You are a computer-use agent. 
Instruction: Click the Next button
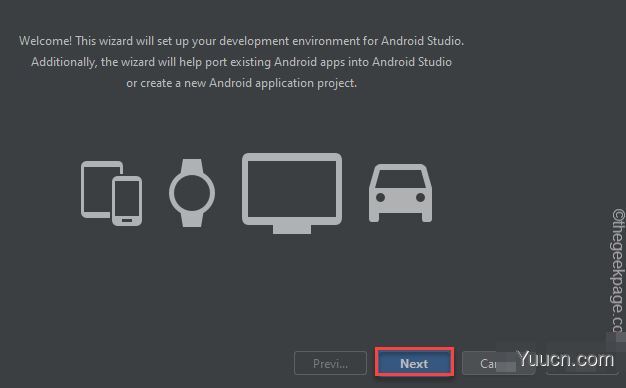point(414,362)
